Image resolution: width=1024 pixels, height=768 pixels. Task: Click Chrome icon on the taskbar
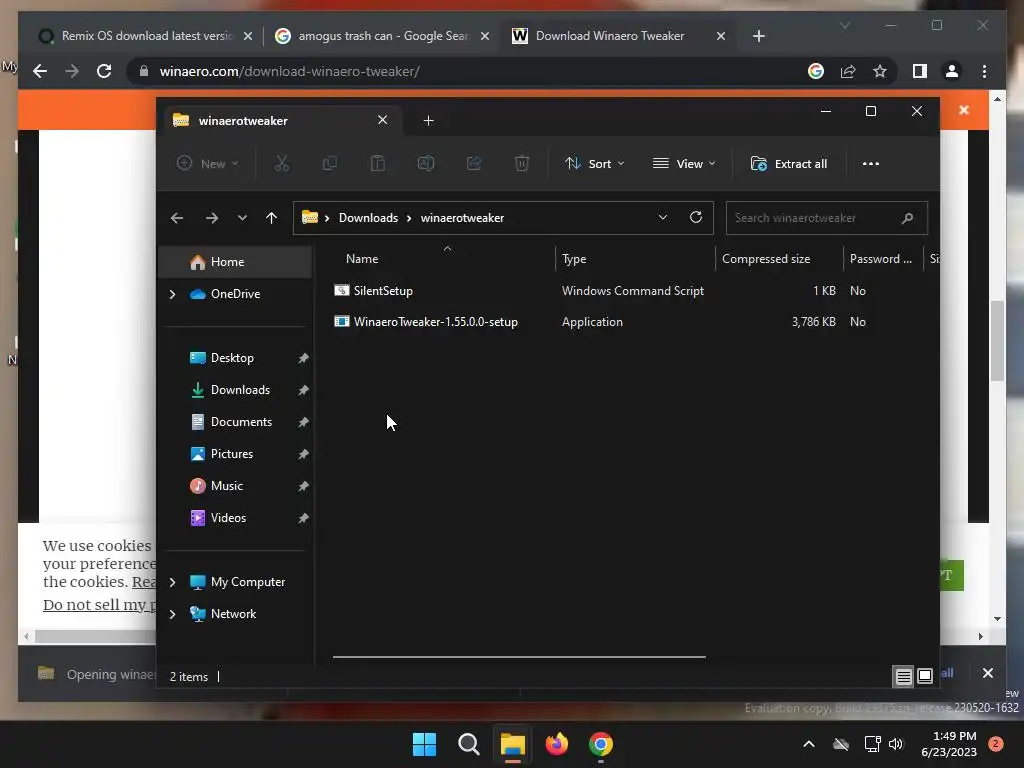(601, 744)
